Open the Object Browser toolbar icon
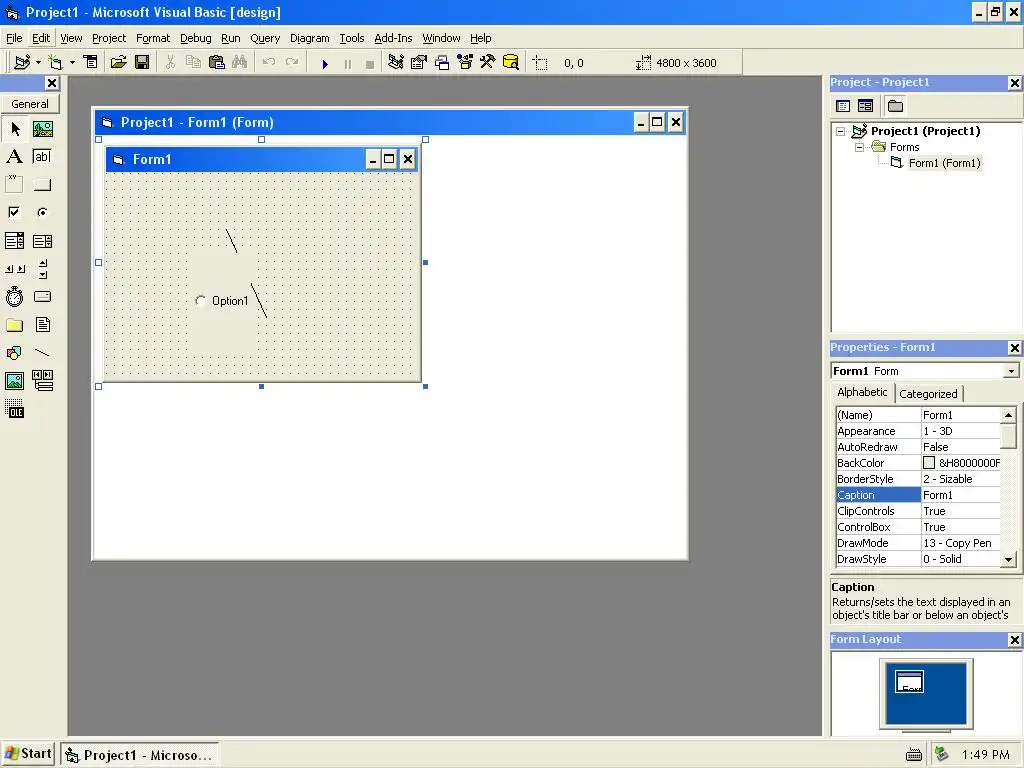The image size is (1024, 768). point(464,63)
